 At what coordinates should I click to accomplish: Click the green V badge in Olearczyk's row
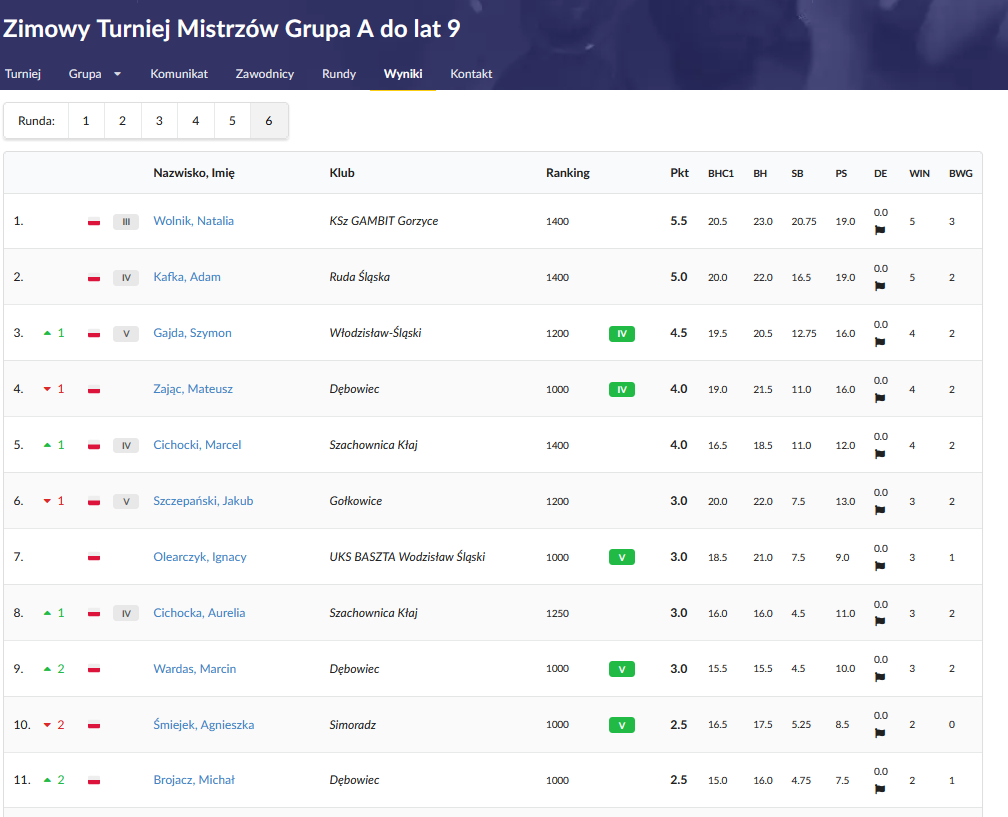pos(621,557)
